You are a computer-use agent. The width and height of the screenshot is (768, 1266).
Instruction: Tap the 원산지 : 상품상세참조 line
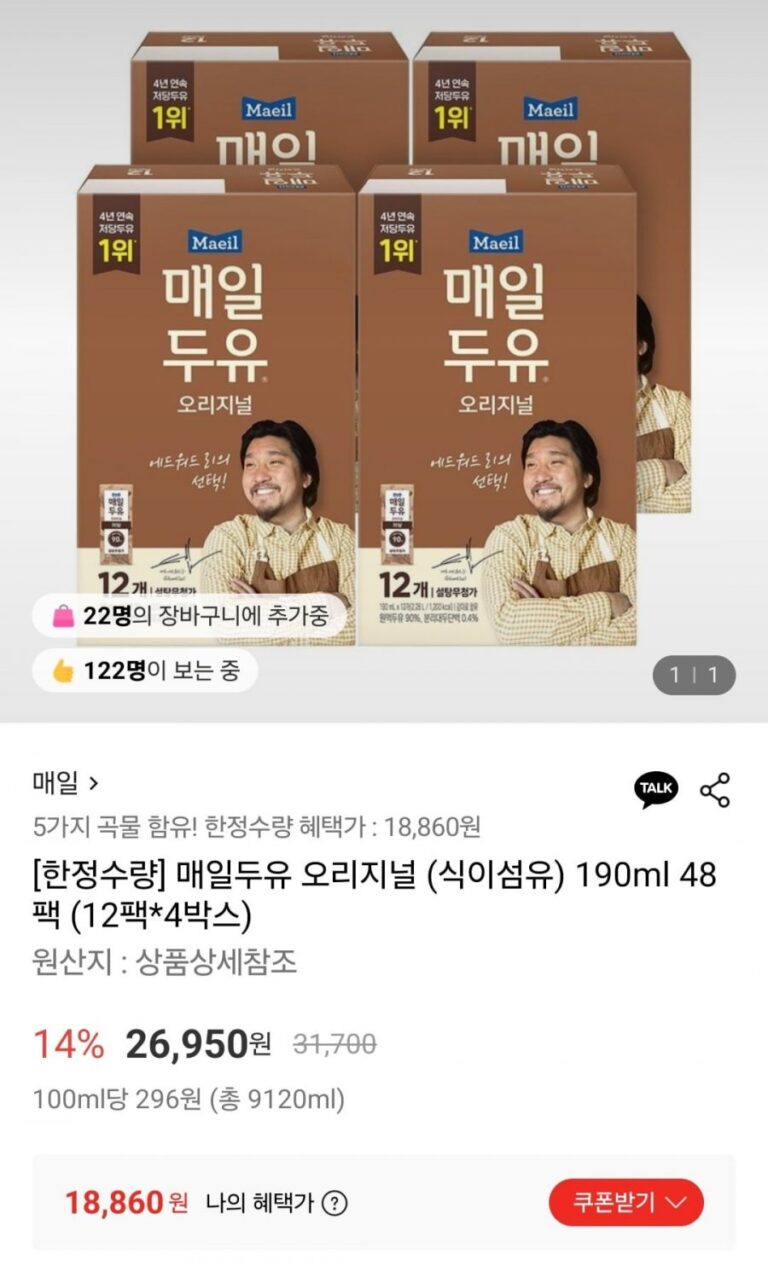[x=165, y=962]
